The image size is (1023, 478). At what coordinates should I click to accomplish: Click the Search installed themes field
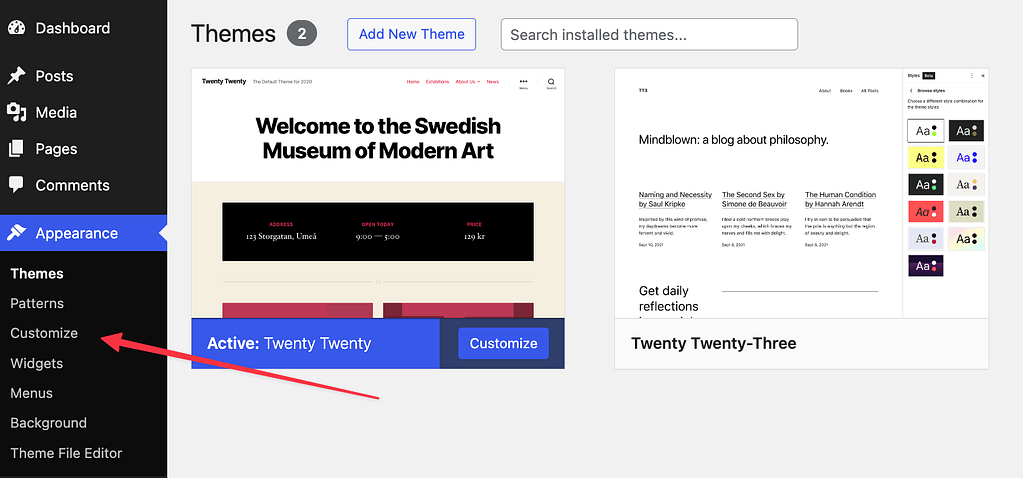point(649,34)
